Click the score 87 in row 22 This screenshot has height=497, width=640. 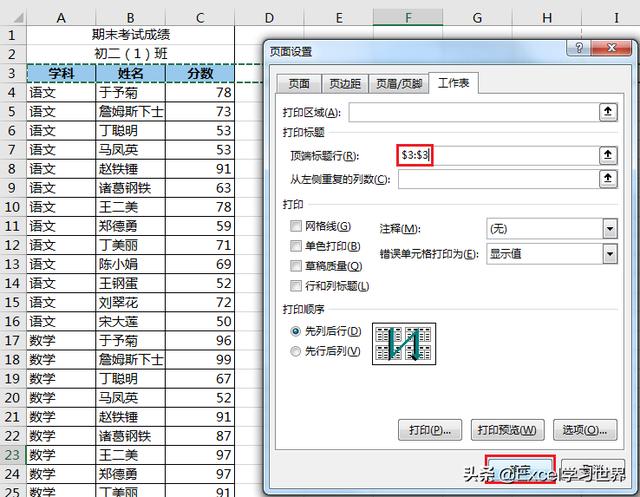coord(200,436)
